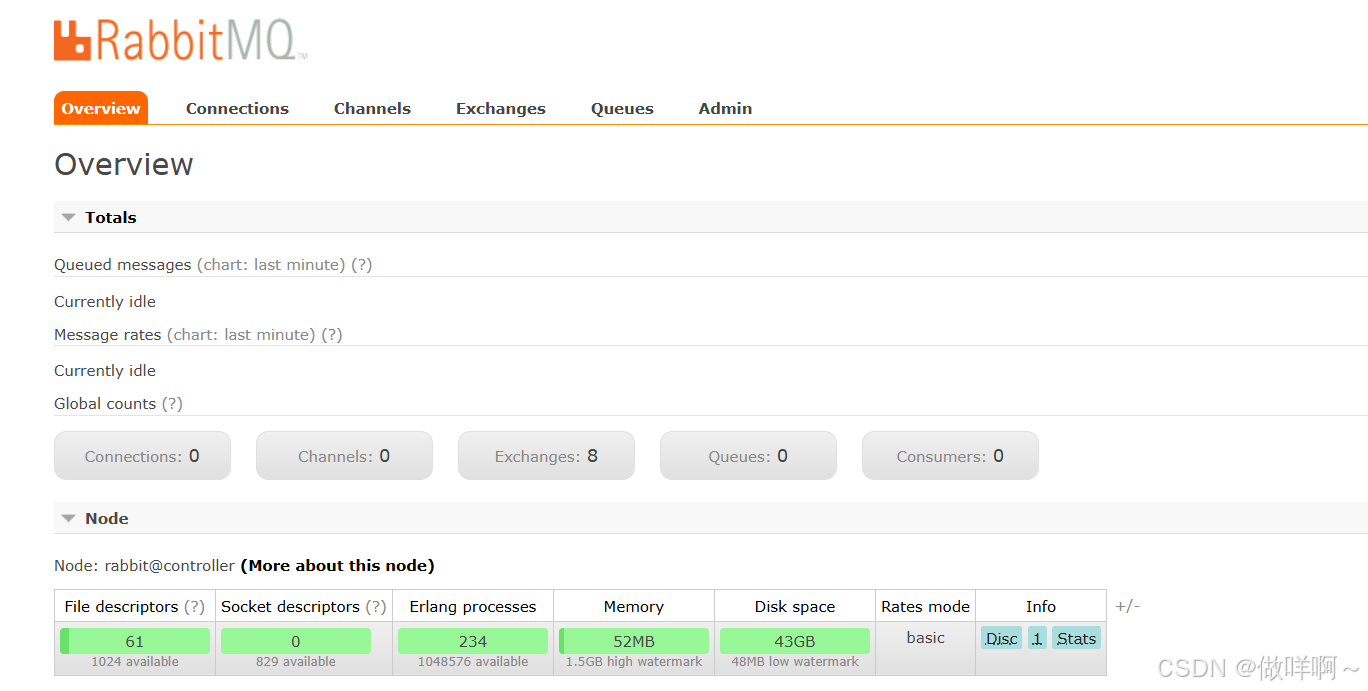
Task: Click the Stats info badge
Action: click(x=1076, y=638)
